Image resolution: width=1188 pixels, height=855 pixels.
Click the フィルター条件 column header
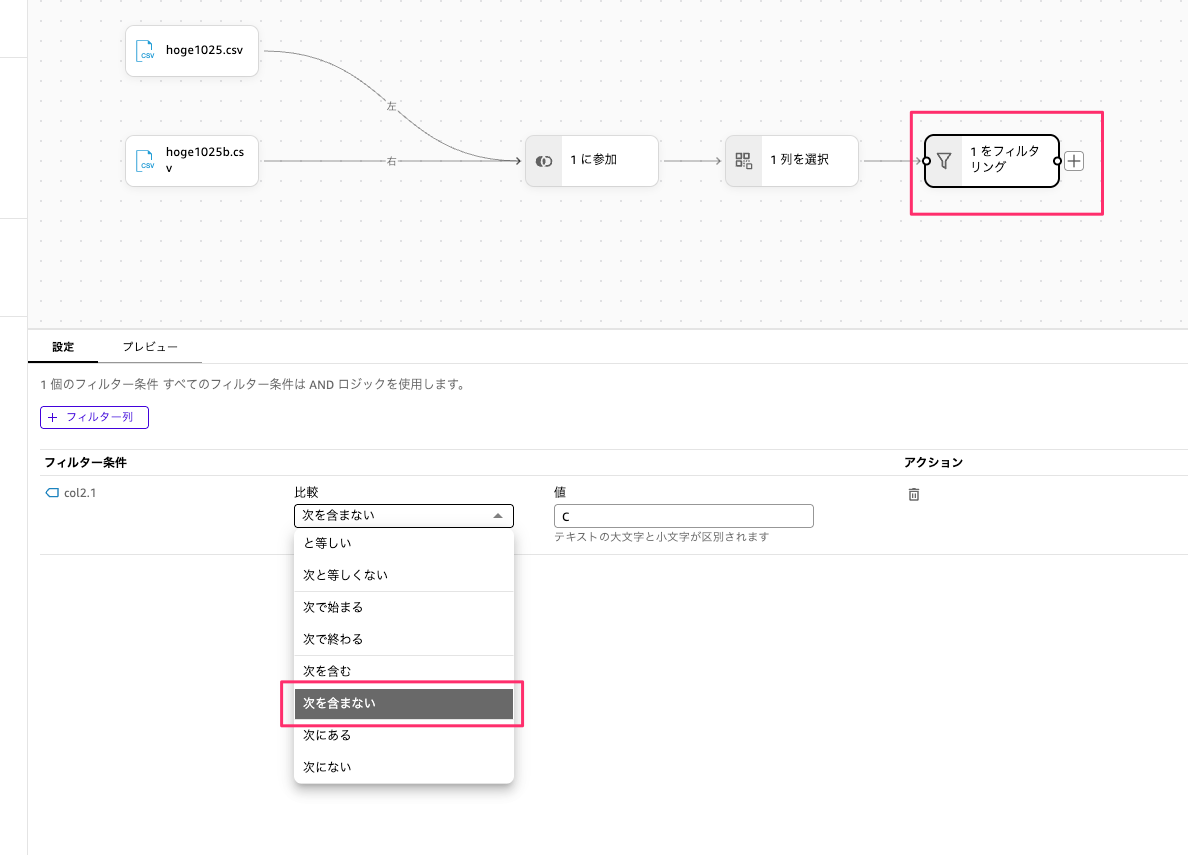(x=86, y=462)
